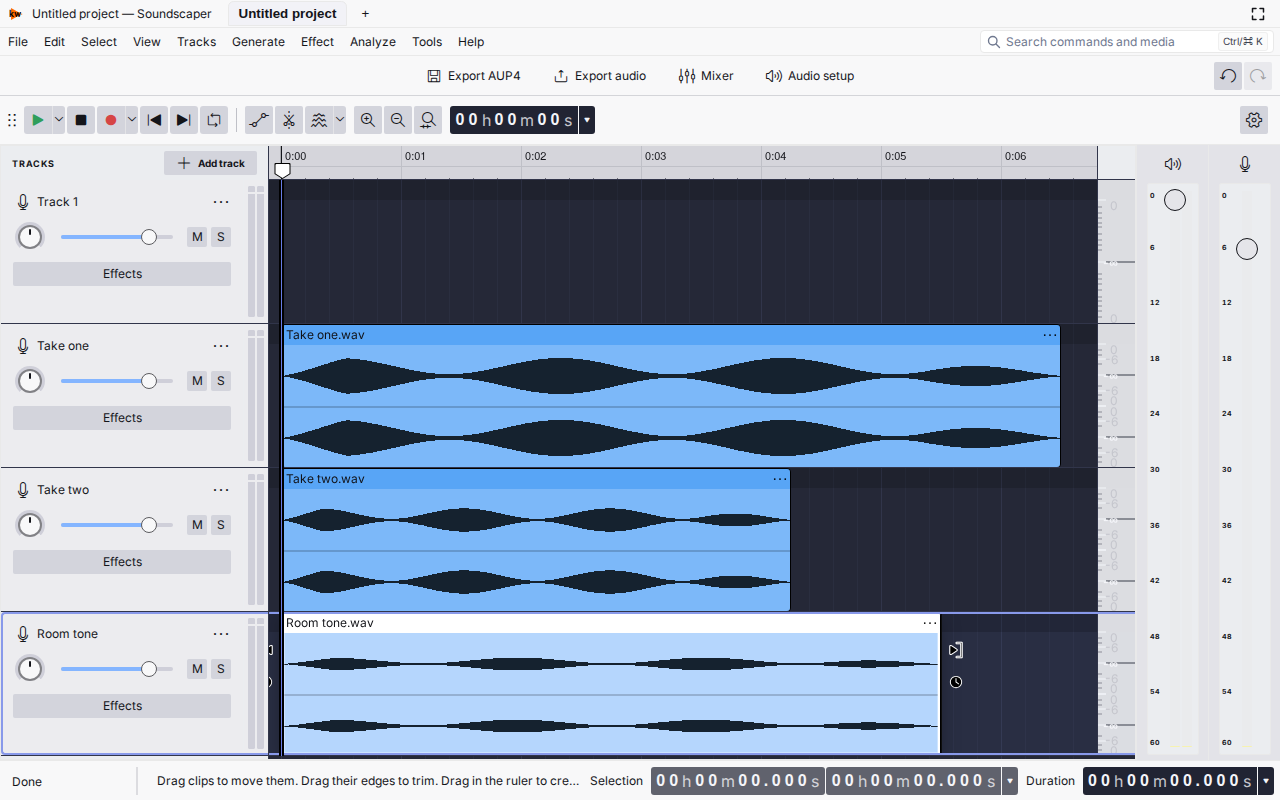Open Effects for the Take two track
This screenshot has width=1280, height=800.
[x=122, y=562]
